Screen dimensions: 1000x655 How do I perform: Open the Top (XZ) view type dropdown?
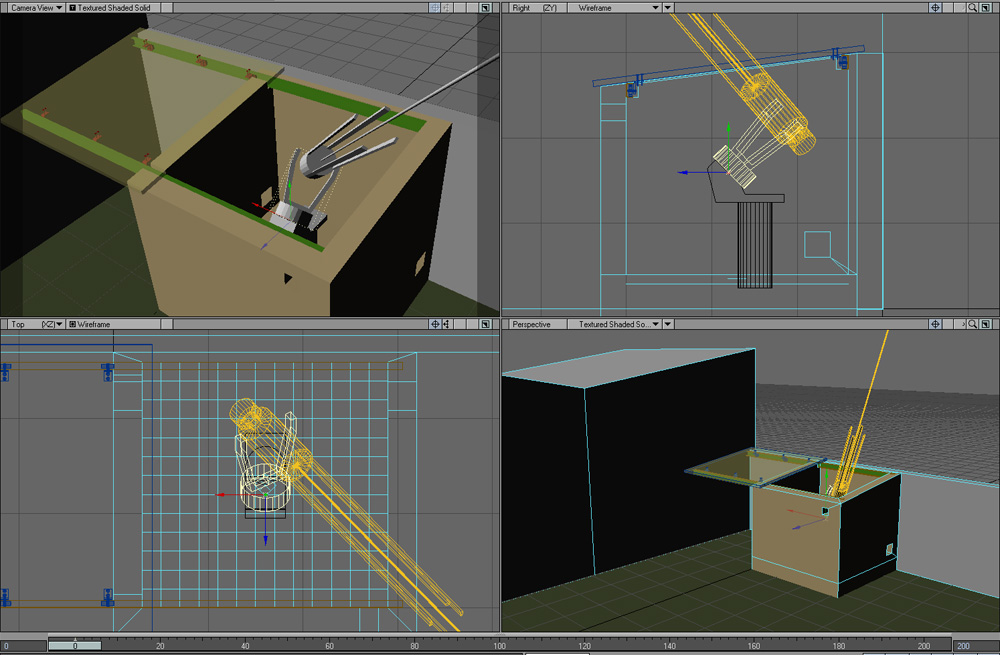point(34,324)
